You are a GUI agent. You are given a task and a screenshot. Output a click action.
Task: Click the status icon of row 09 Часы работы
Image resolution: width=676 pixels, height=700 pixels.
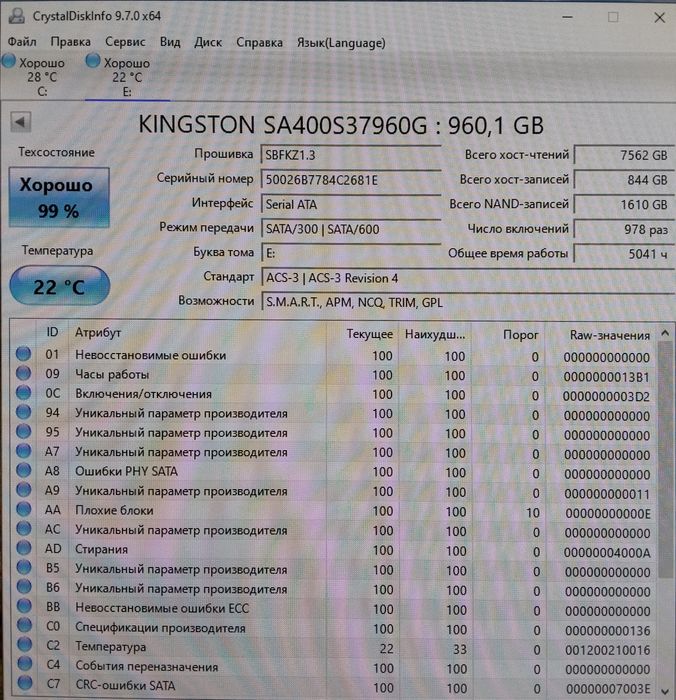click(23, 373)
